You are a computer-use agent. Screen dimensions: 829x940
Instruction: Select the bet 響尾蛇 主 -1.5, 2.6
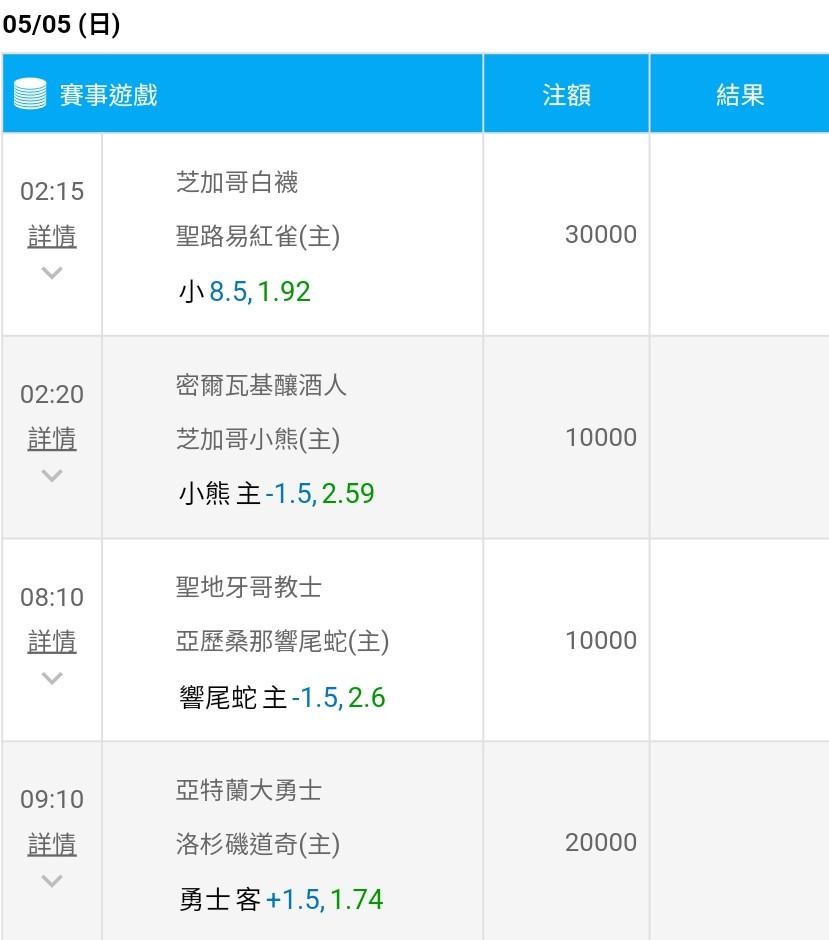(282, 697)
